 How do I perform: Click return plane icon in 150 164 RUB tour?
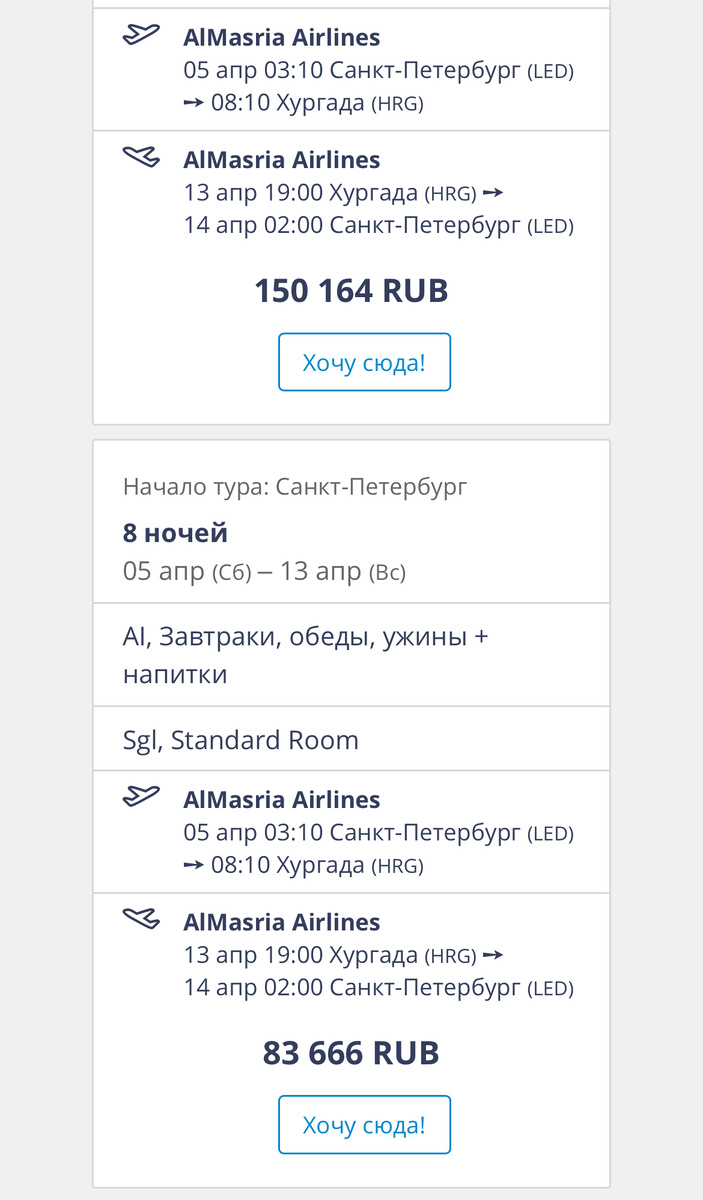coord(141,157)
